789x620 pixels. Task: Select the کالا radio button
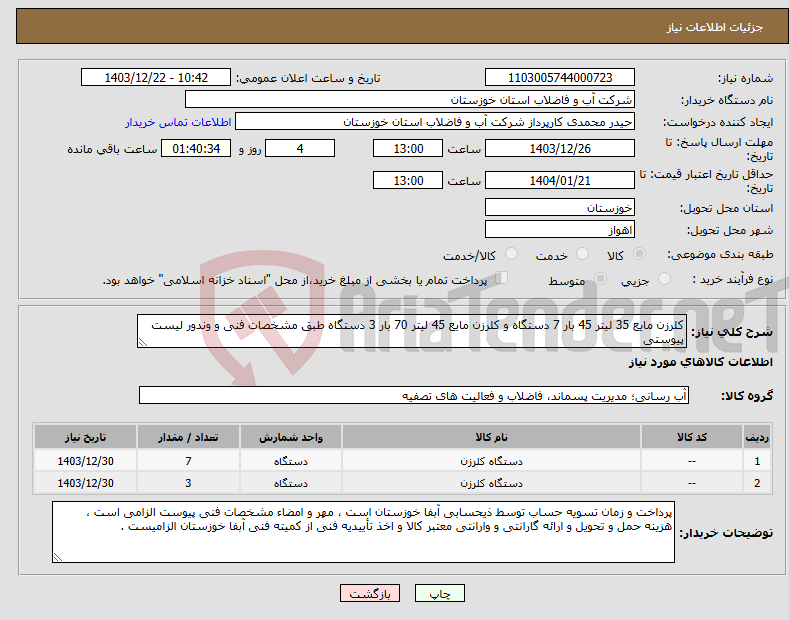(639, 254)
